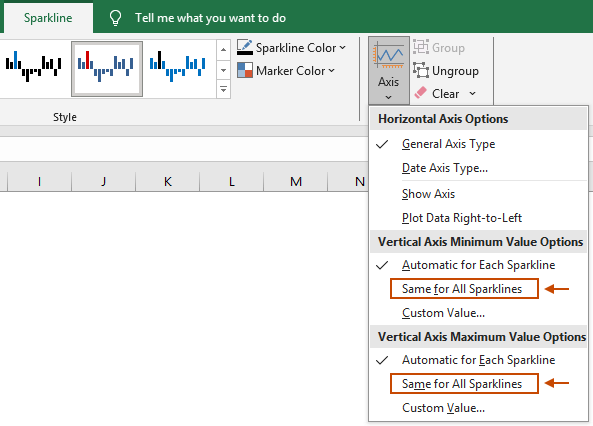Select Automatic for Each Sparkline under Maximum
Viewport: 593px width, 426px height.
(x=478, y=360)
